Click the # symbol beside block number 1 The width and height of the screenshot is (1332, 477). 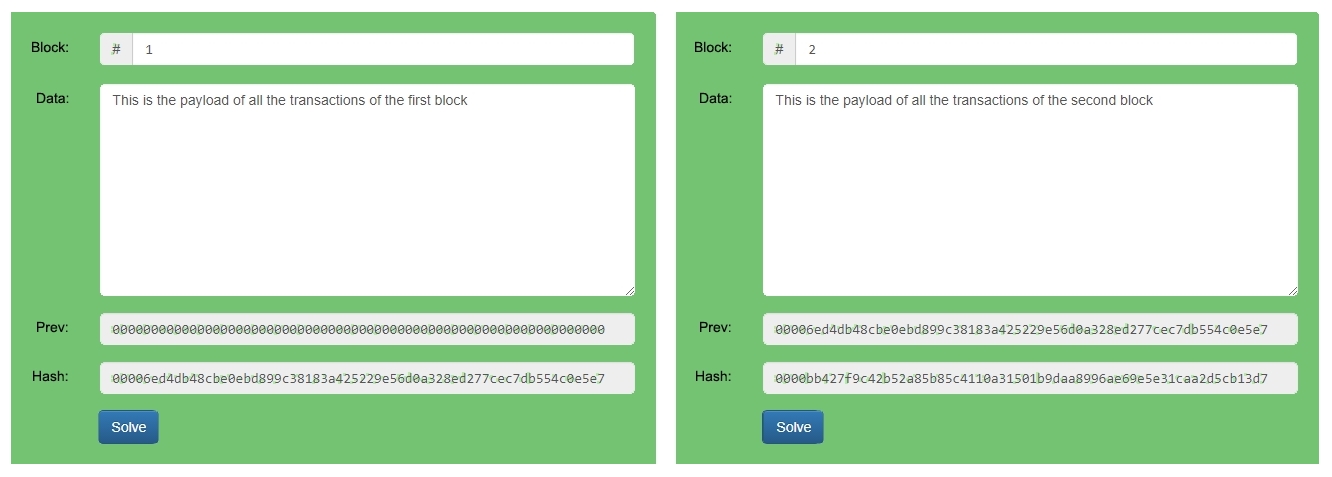point(116,49)
